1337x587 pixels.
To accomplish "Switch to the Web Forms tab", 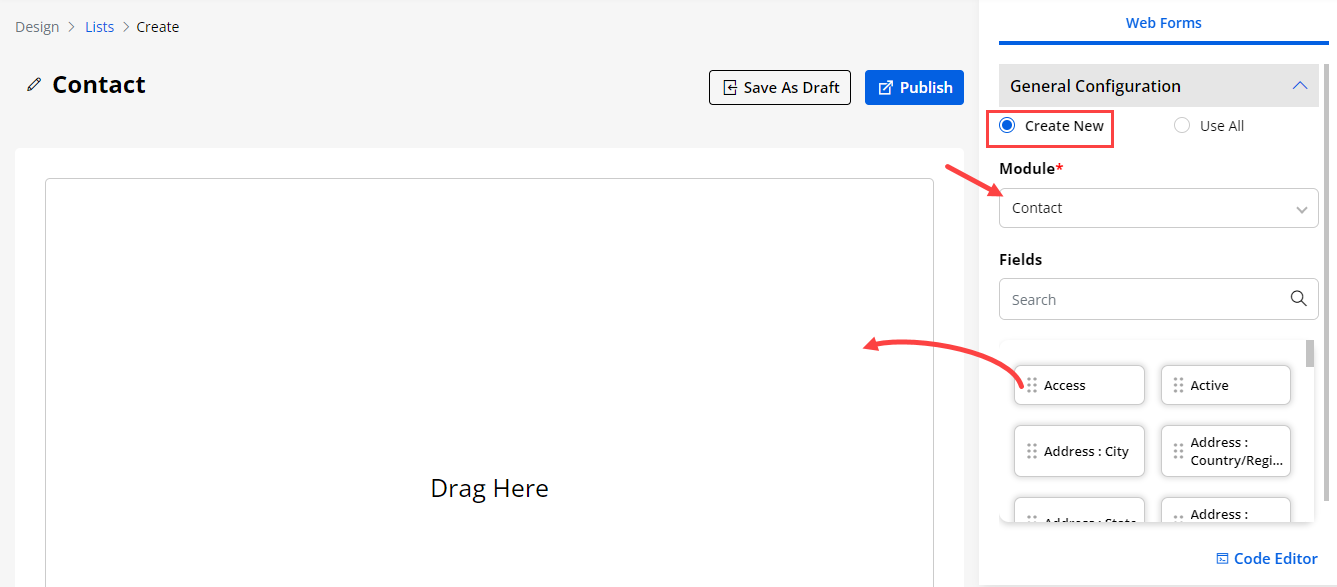I will coord(1163,23).
